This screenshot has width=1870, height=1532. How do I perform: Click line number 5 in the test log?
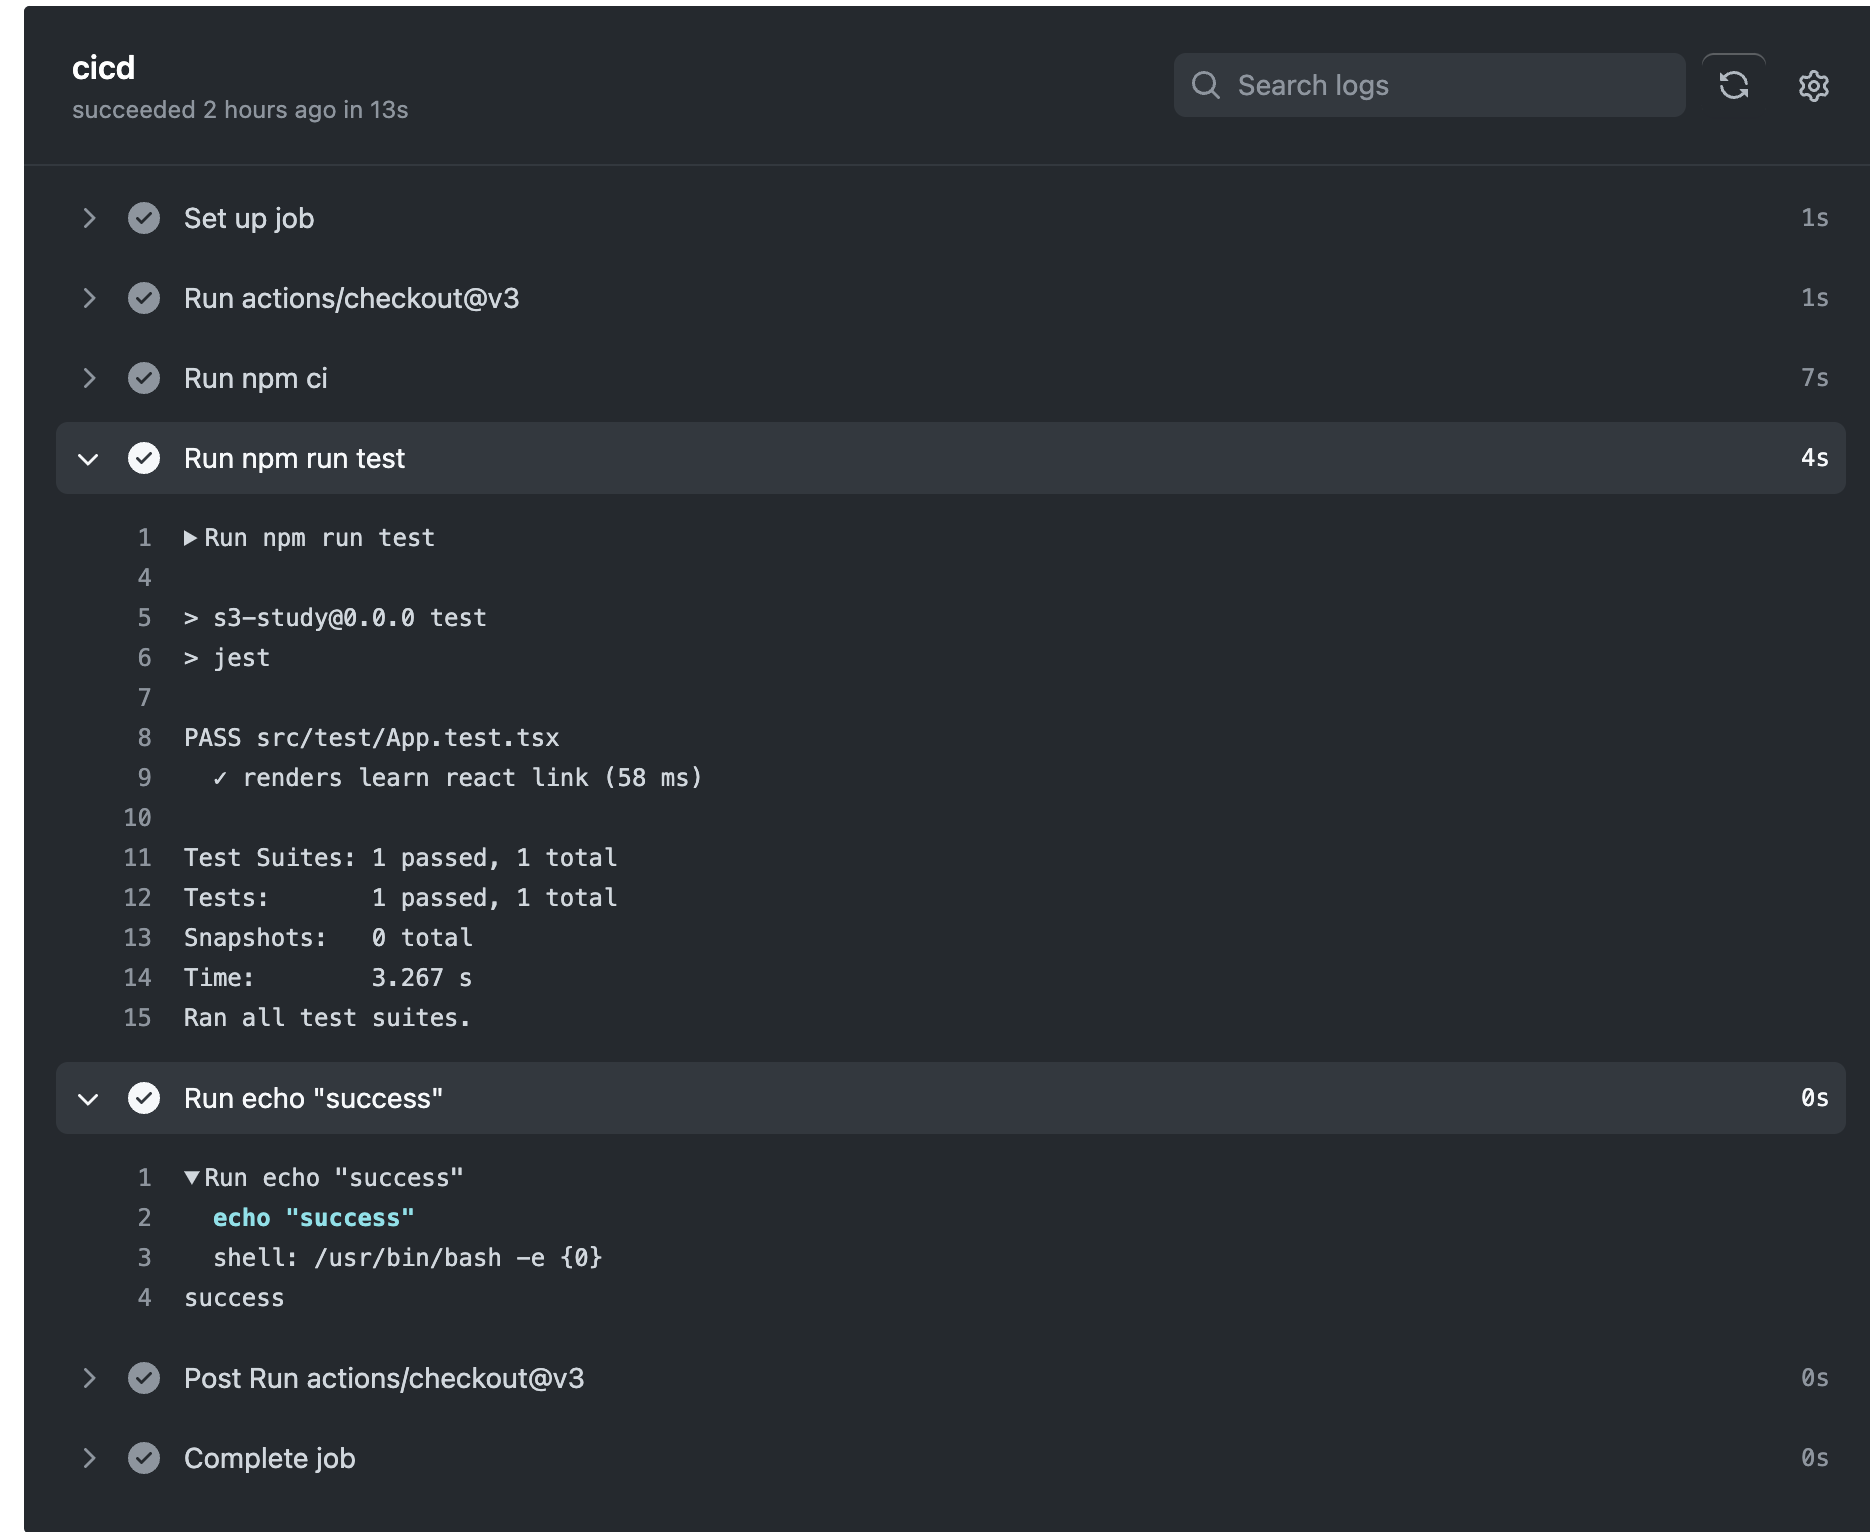[144, 618]
